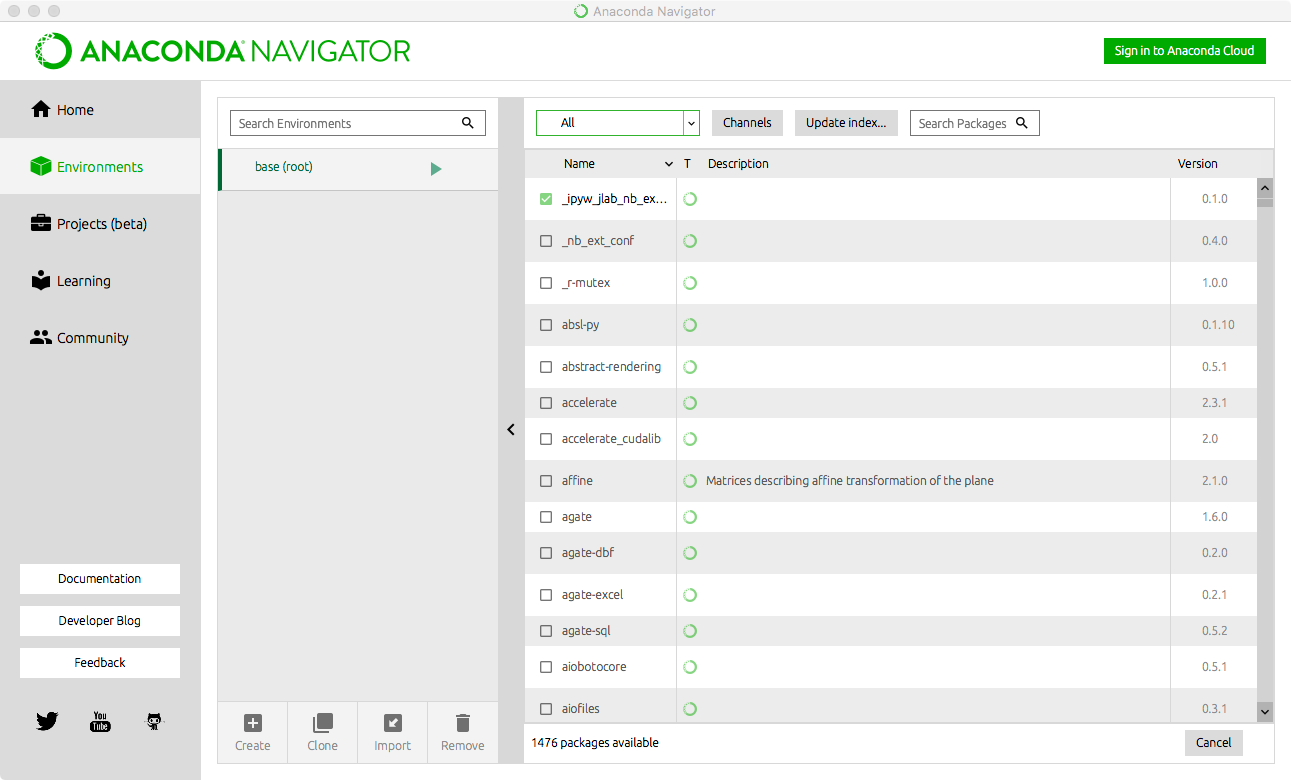Click the Twitter icon in sidebar
This screenshot has height=780, width=1291.
pos(47,721)
